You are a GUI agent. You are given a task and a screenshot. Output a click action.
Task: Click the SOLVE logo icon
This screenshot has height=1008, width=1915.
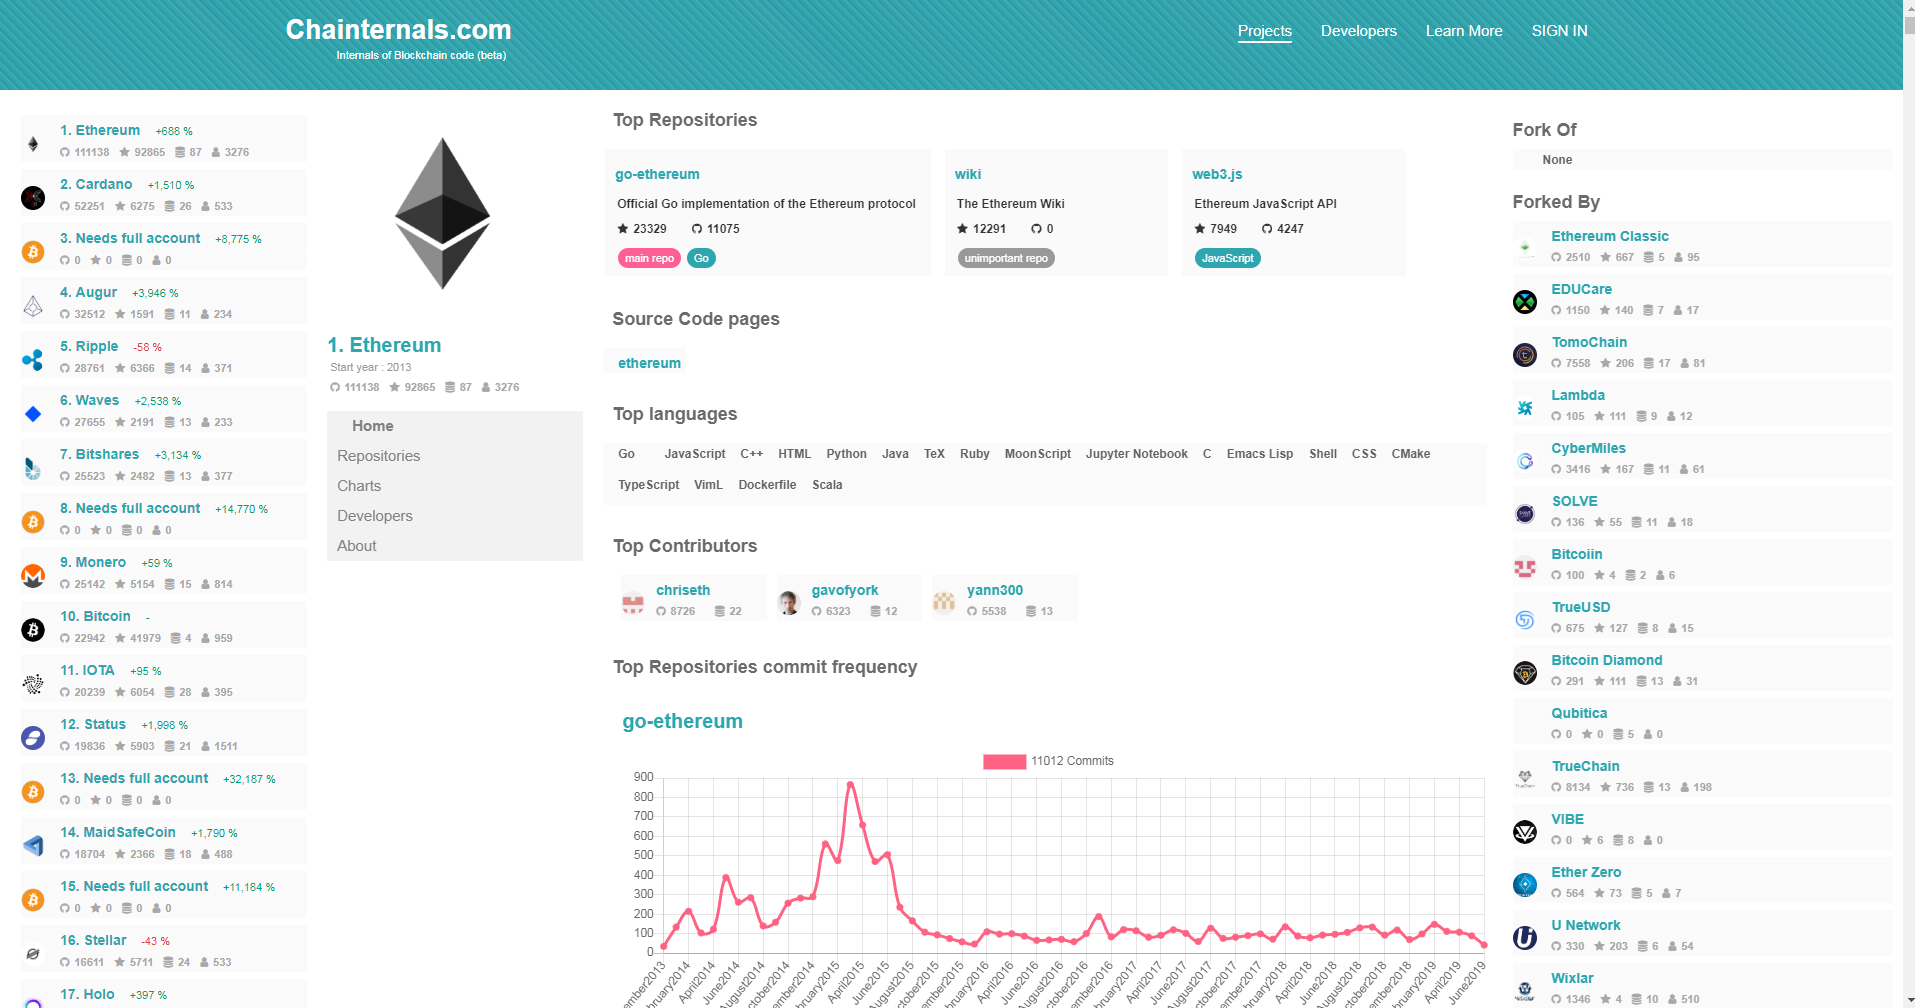click(1525, 513)
